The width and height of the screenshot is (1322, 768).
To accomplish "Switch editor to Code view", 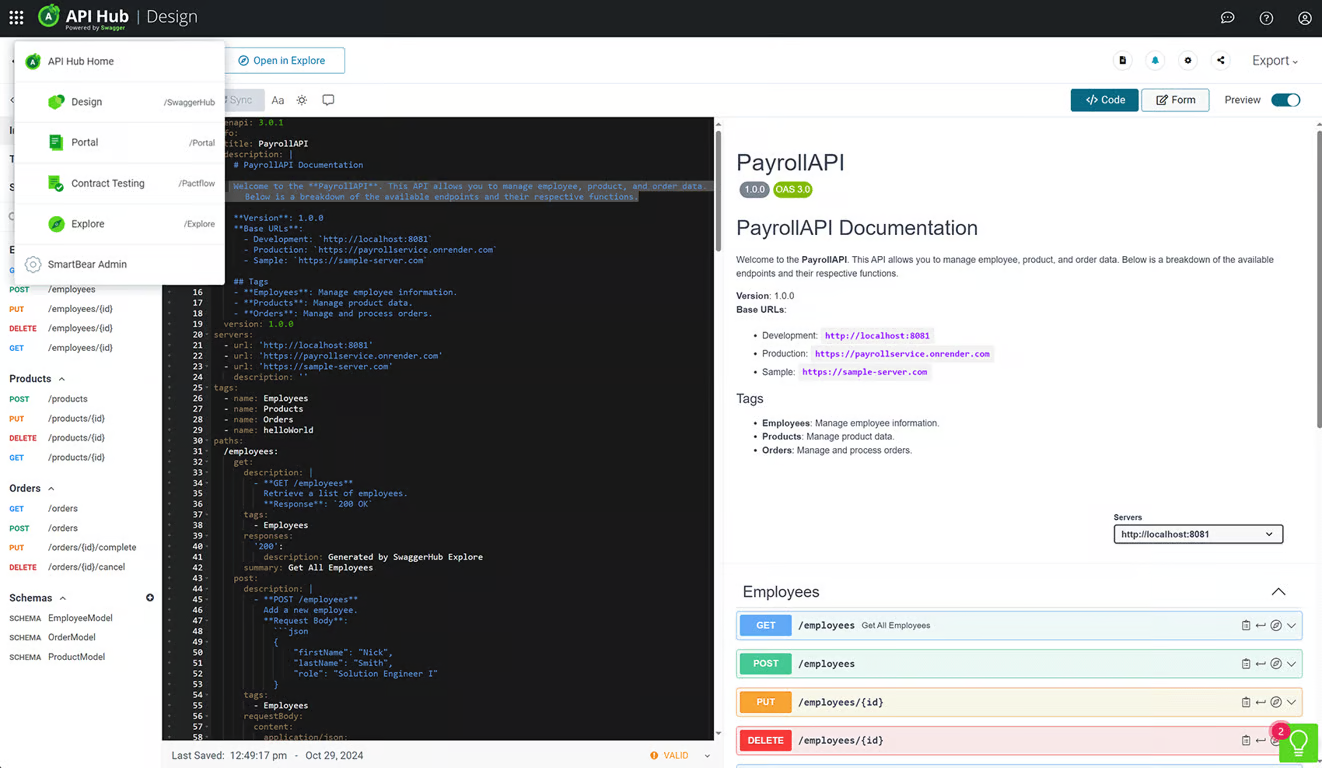I will pyautogui.click(x=1104, y=100).
